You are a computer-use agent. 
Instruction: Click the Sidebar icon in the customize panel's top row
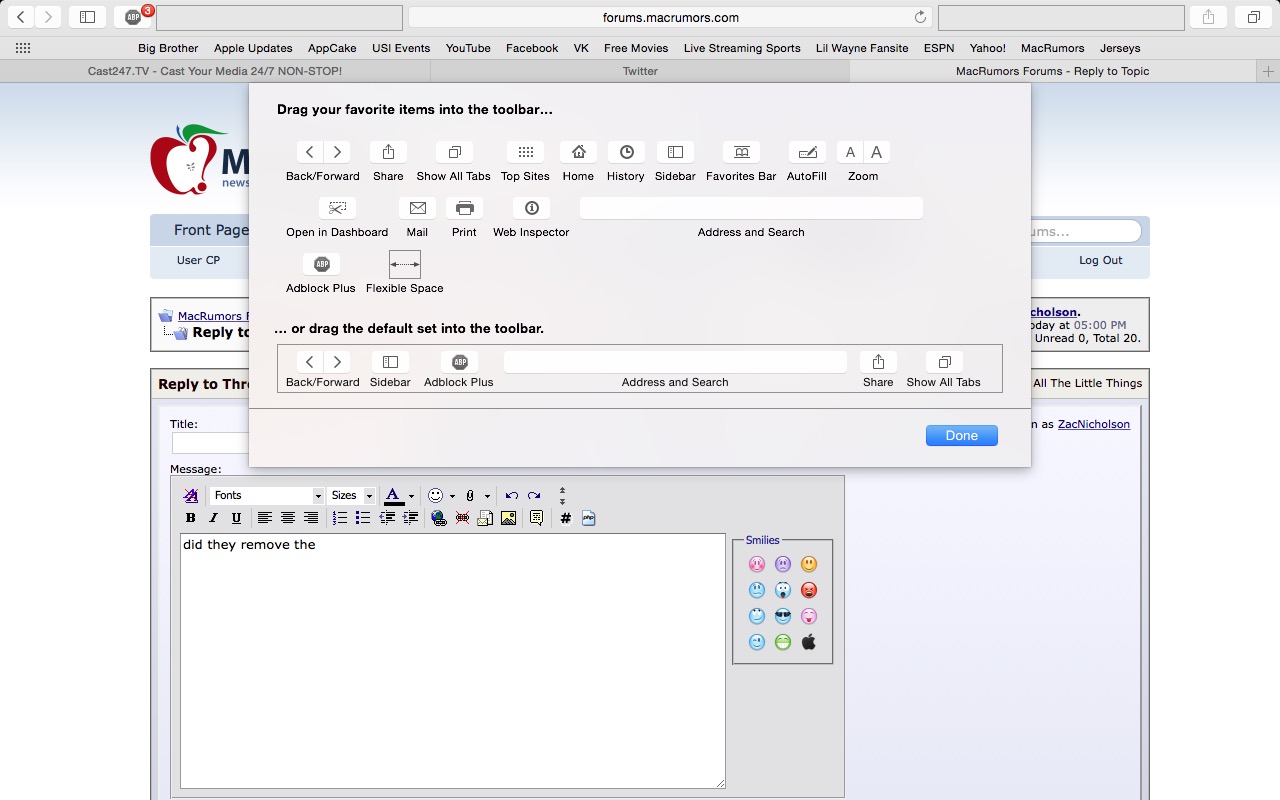(675, 152)
